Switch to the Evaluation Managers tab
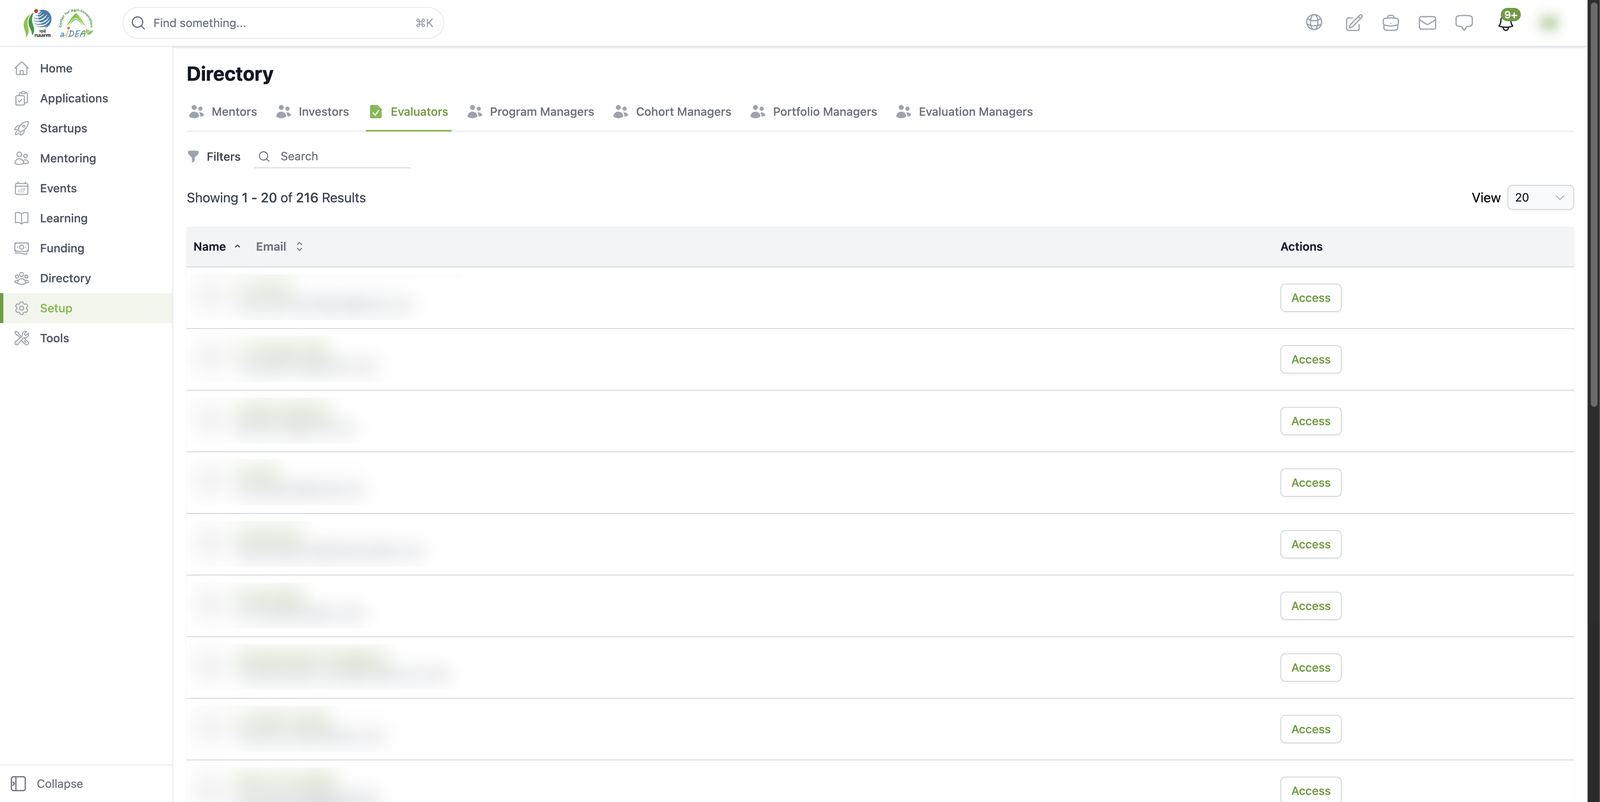Image resolution: width=1600 pixels, height=802 pixels. click(x=965, y=112)
